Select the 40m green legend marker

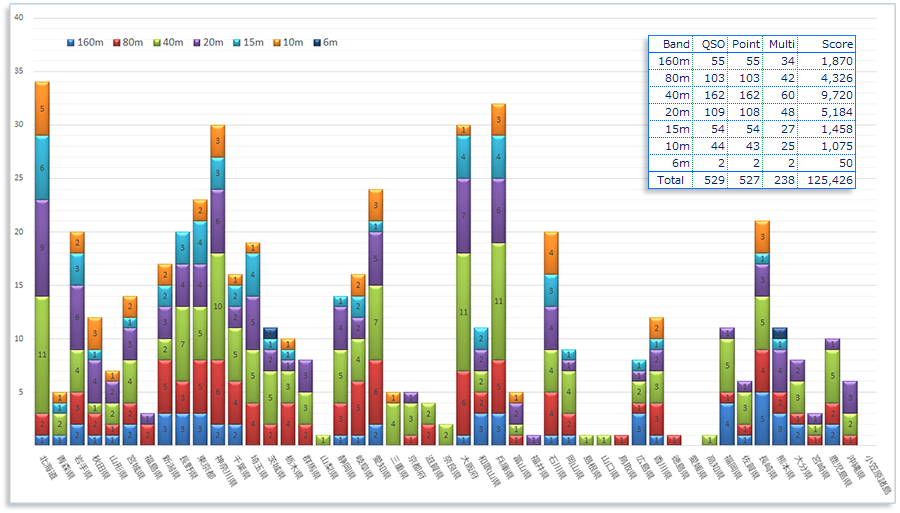[158, 43]
